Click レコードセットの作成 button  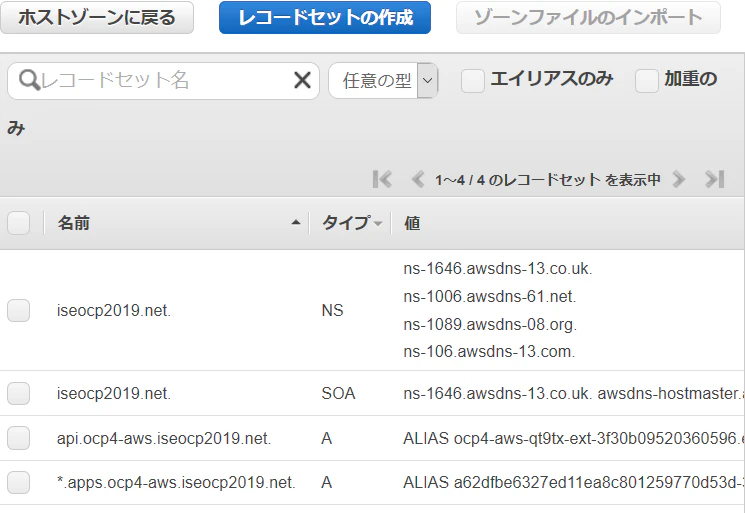point(325,18)
